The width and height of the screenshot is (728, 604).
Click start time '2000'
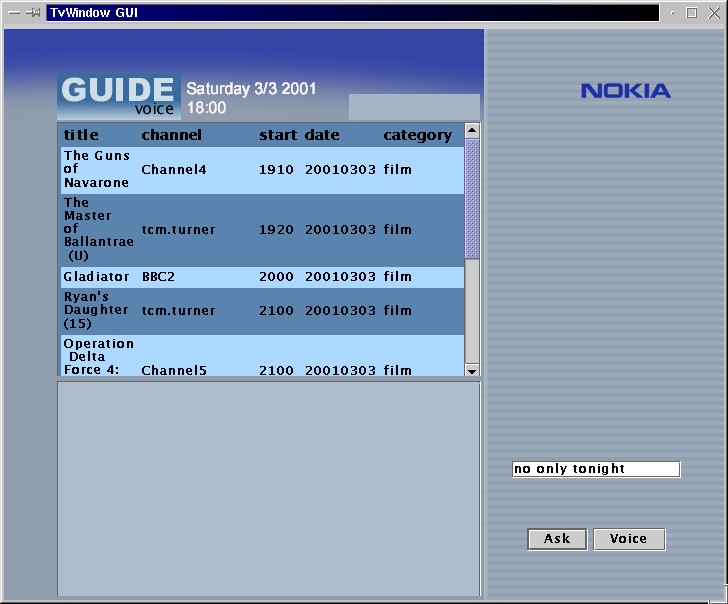tap(276, 277)
